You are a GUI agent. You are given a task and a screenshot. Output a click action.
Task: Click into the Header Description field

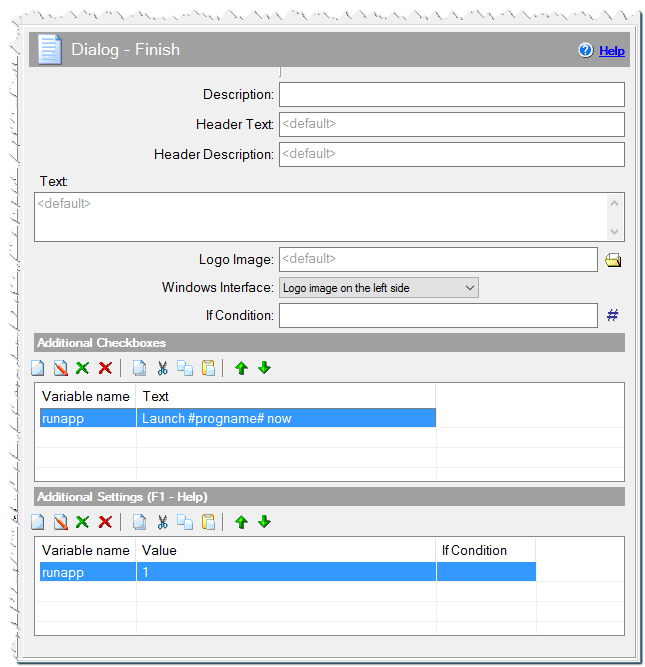click(x=451, y=154)
